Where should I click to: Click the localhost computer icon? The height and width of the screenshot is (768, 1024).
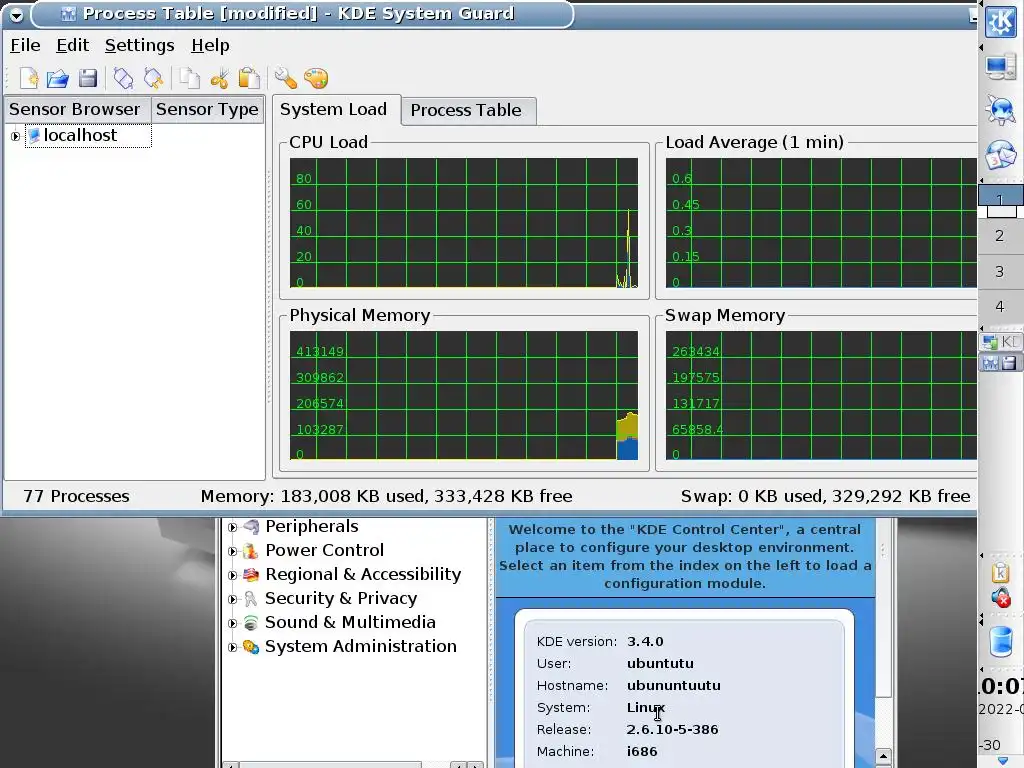pos(34,136)
